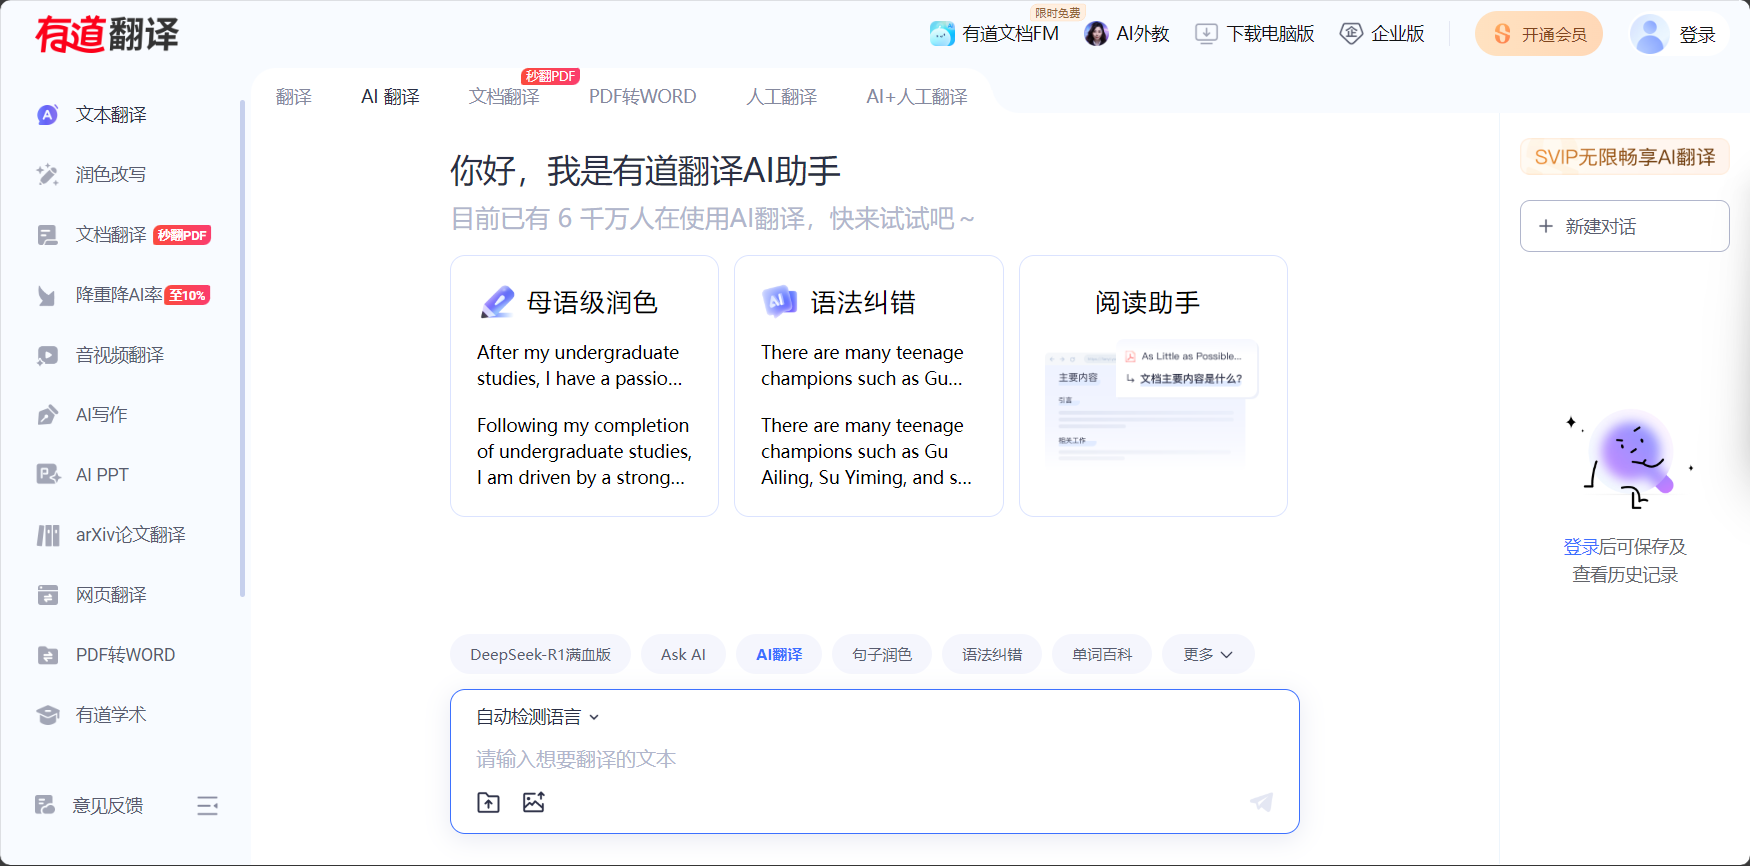The image size is (1750, 866).
Task: Switch to 文档翻译 top tab
Action: click(x=504, y=97)
